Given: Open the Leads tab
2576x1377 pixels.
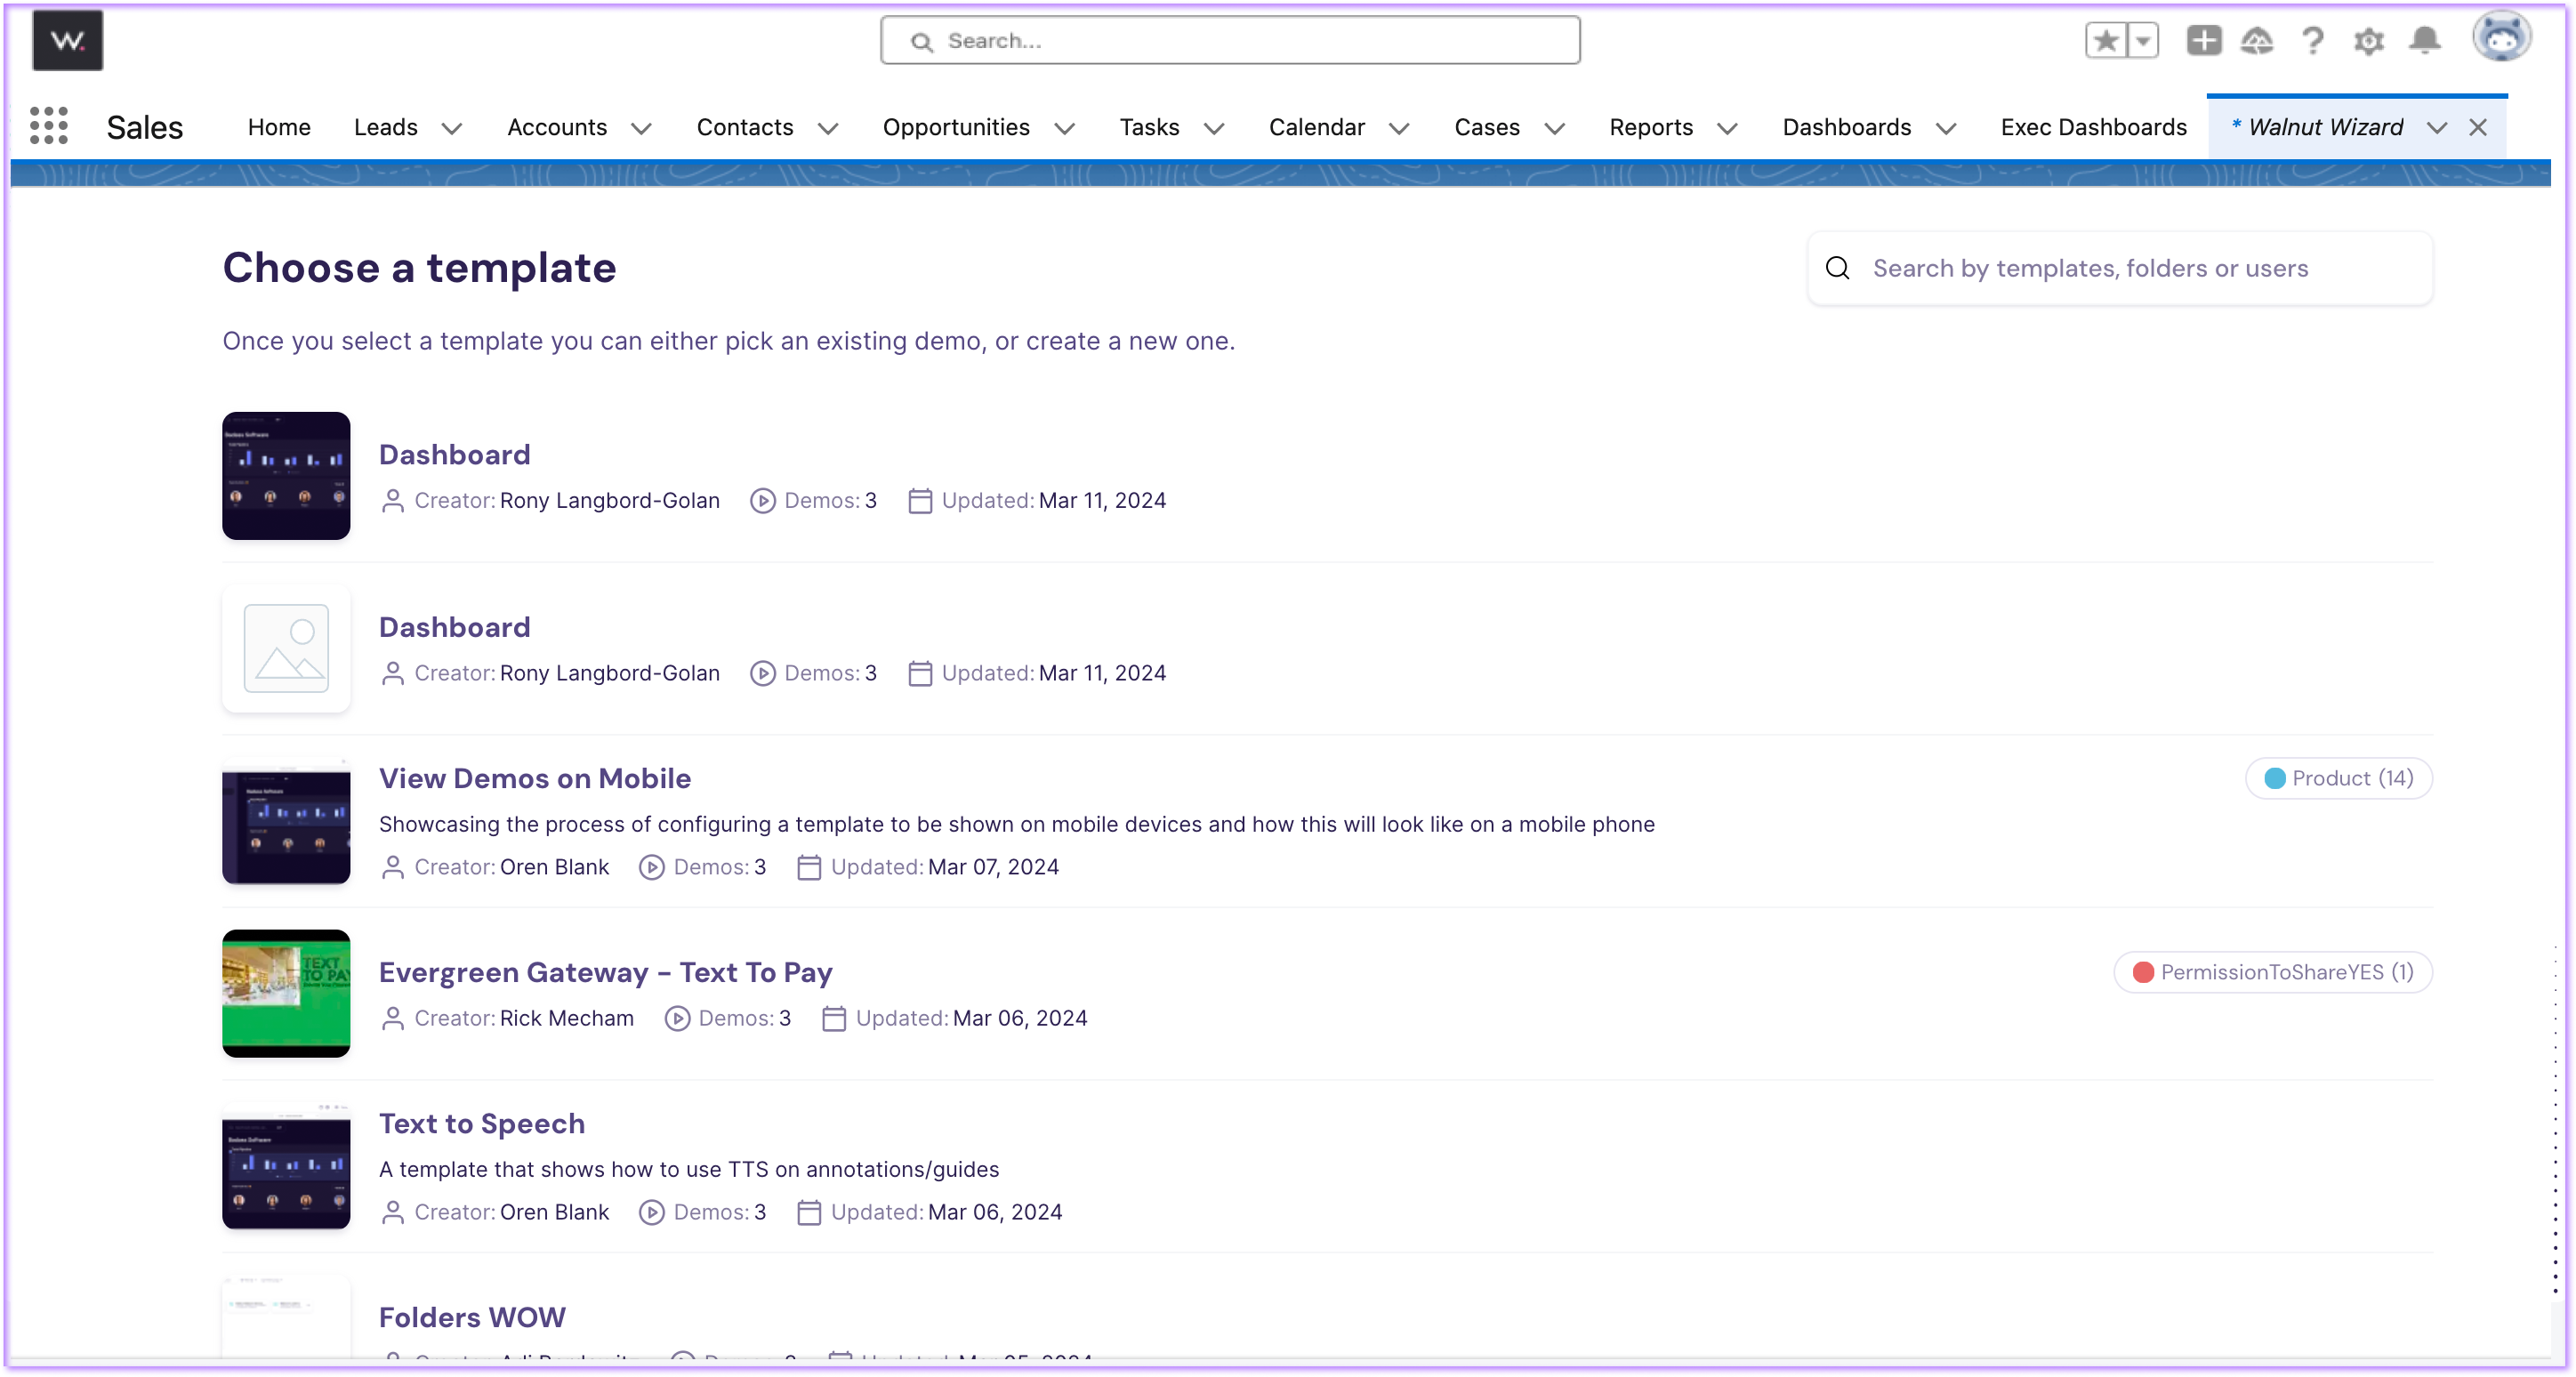Looking at the screenshot, I should click(386, 127).
